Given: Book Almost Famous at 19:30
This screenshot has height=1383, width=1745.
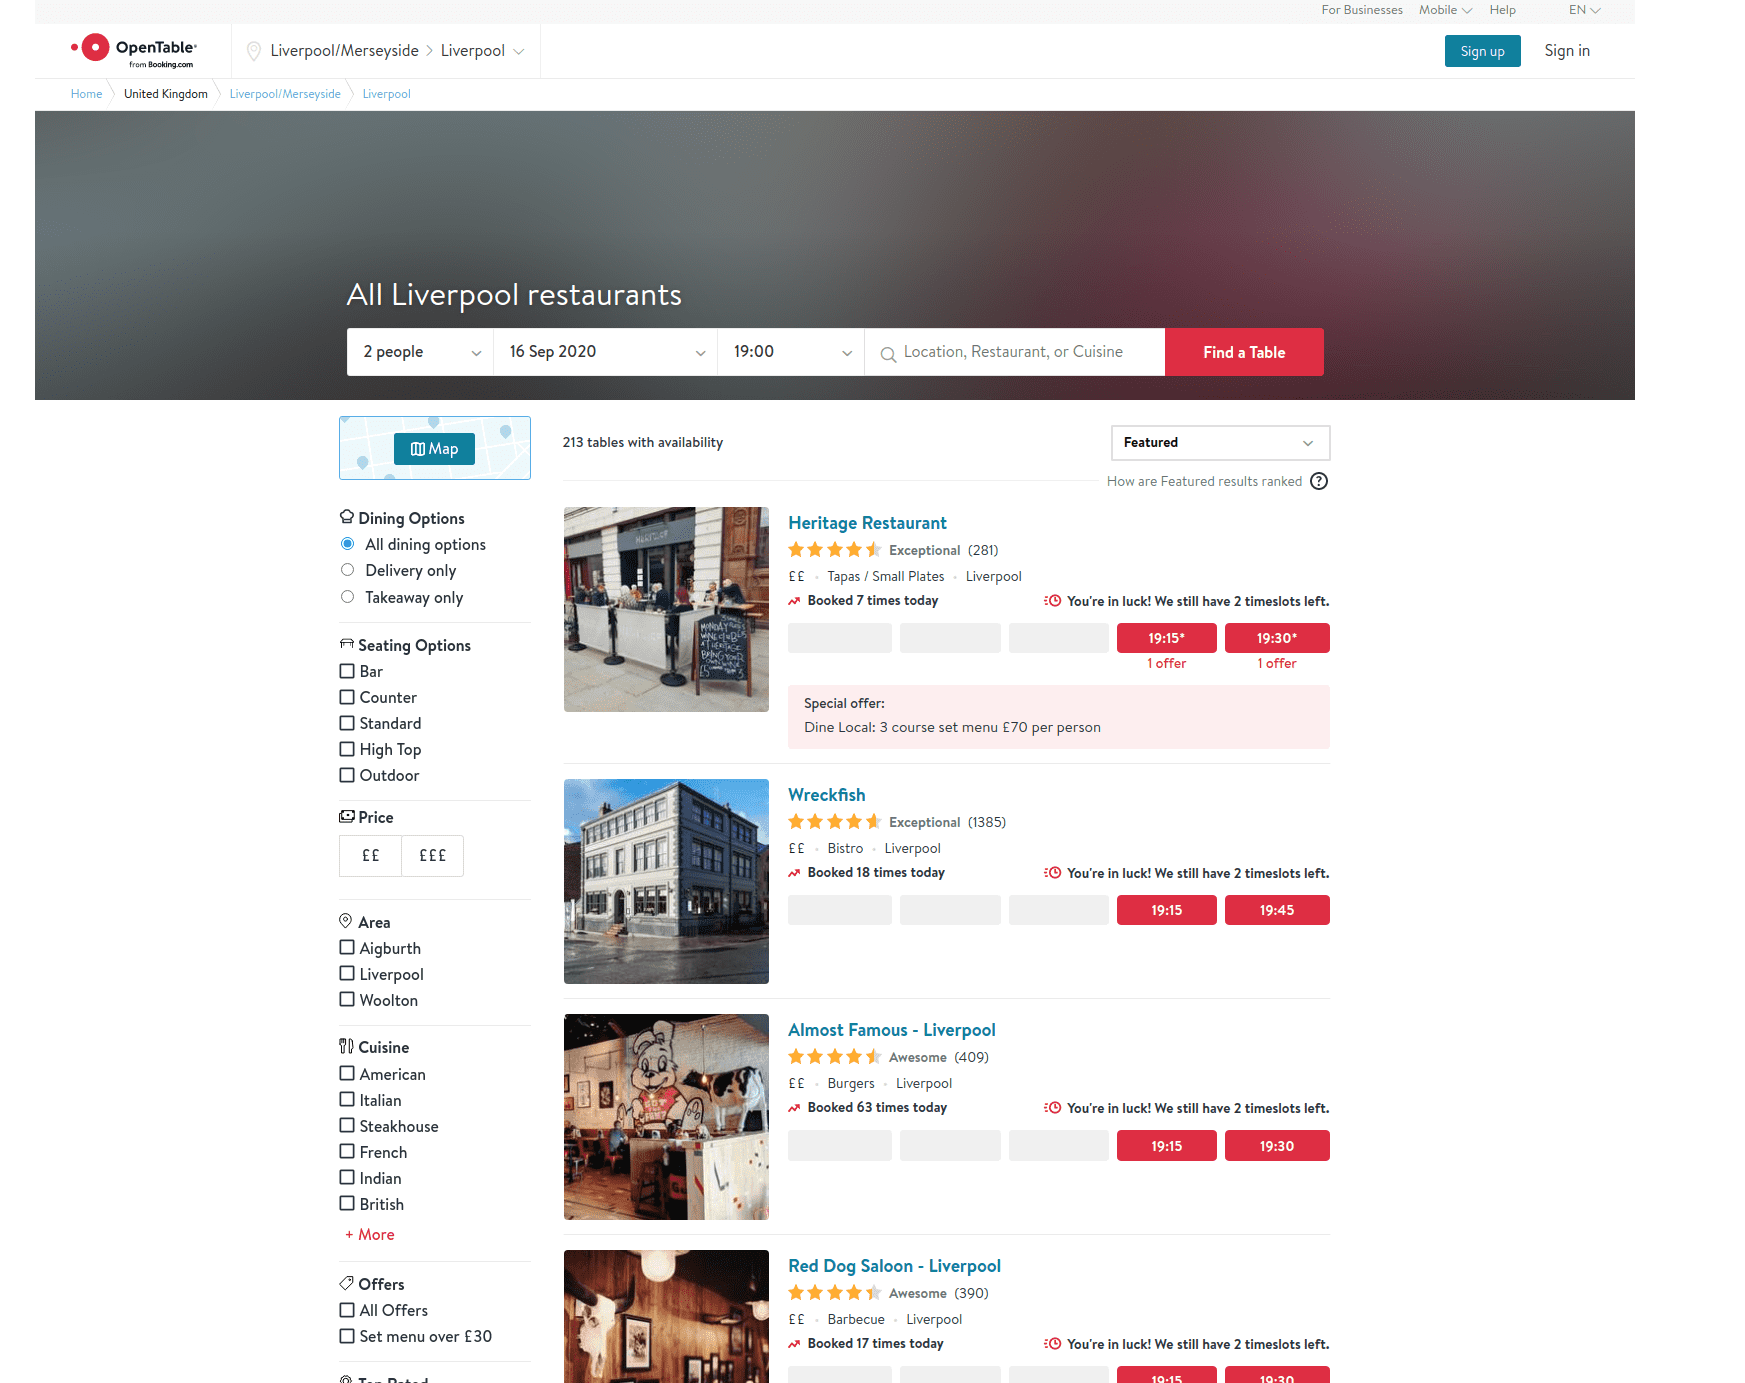Looking at the screenshot, I should tap(1277, 1146).
